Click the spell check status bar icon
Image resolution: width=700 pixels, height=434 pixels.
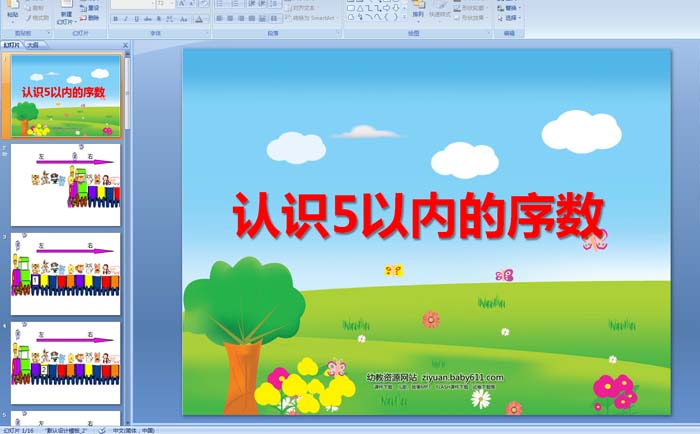(x=102, y=430)
